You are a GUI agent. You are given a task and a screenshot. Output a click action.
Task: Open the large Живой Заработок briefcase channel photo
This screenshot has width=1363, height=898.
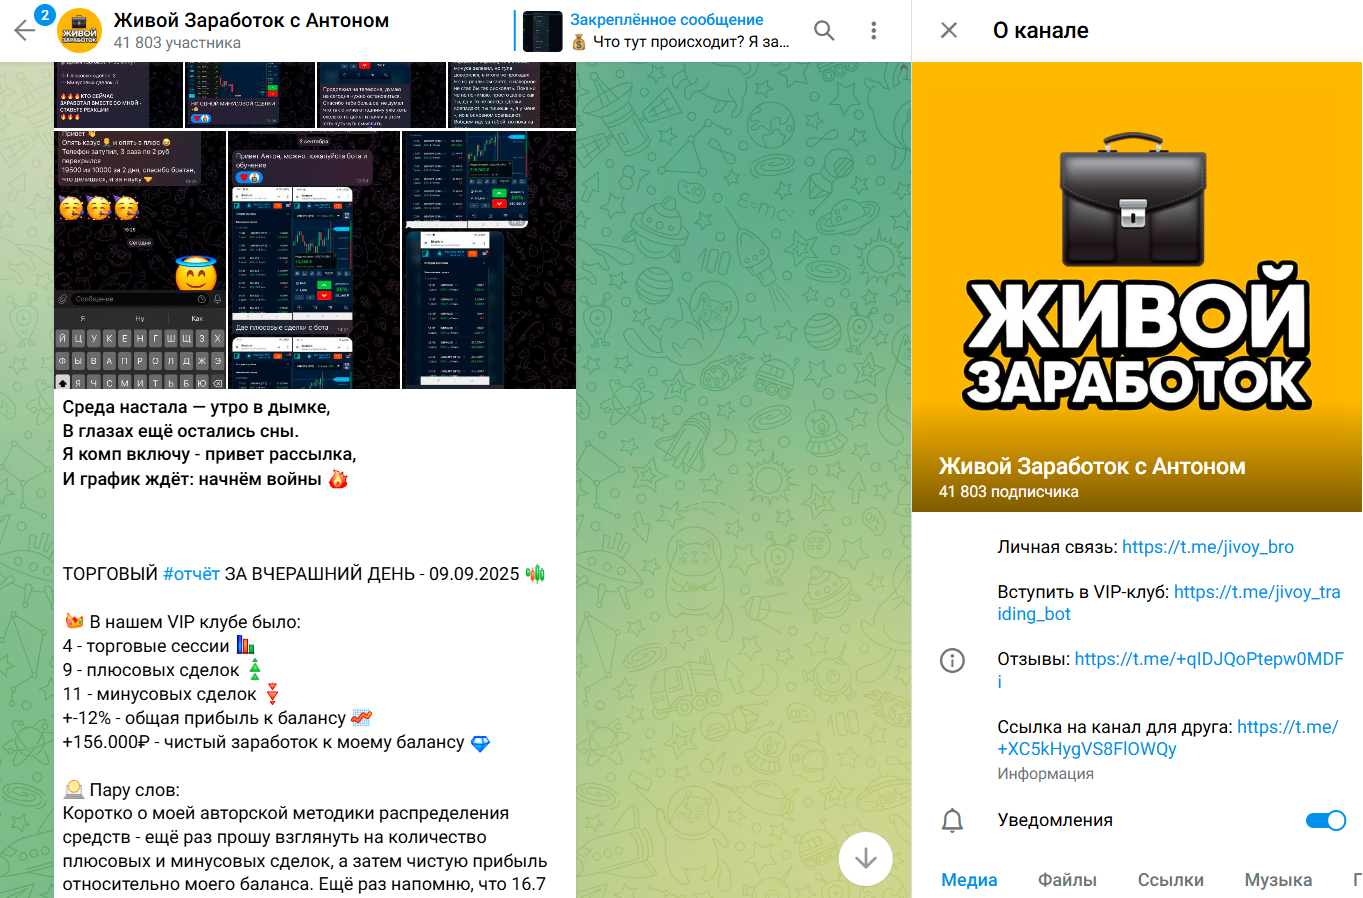tap(1137, 287)
